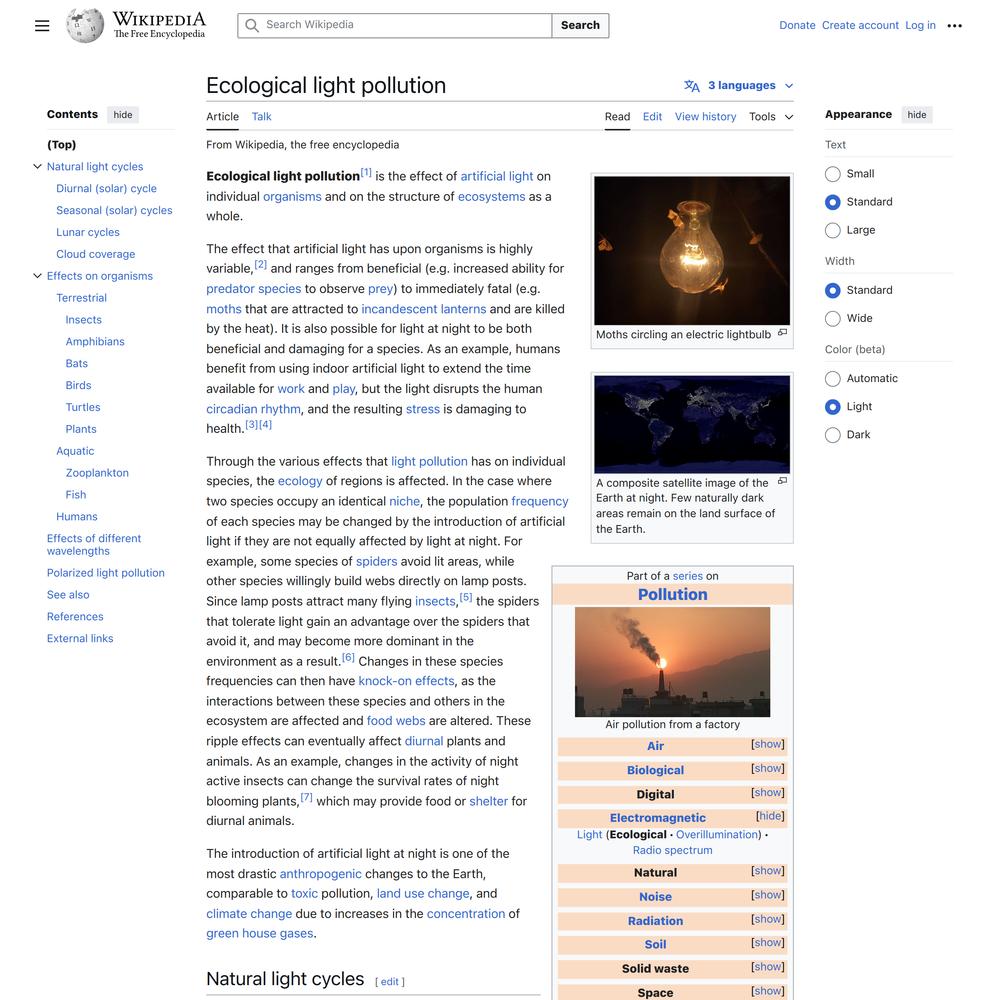This screenshot has height=1000, width=1000.
Task: Hide the Appearance panel
Action: [917, 115]
